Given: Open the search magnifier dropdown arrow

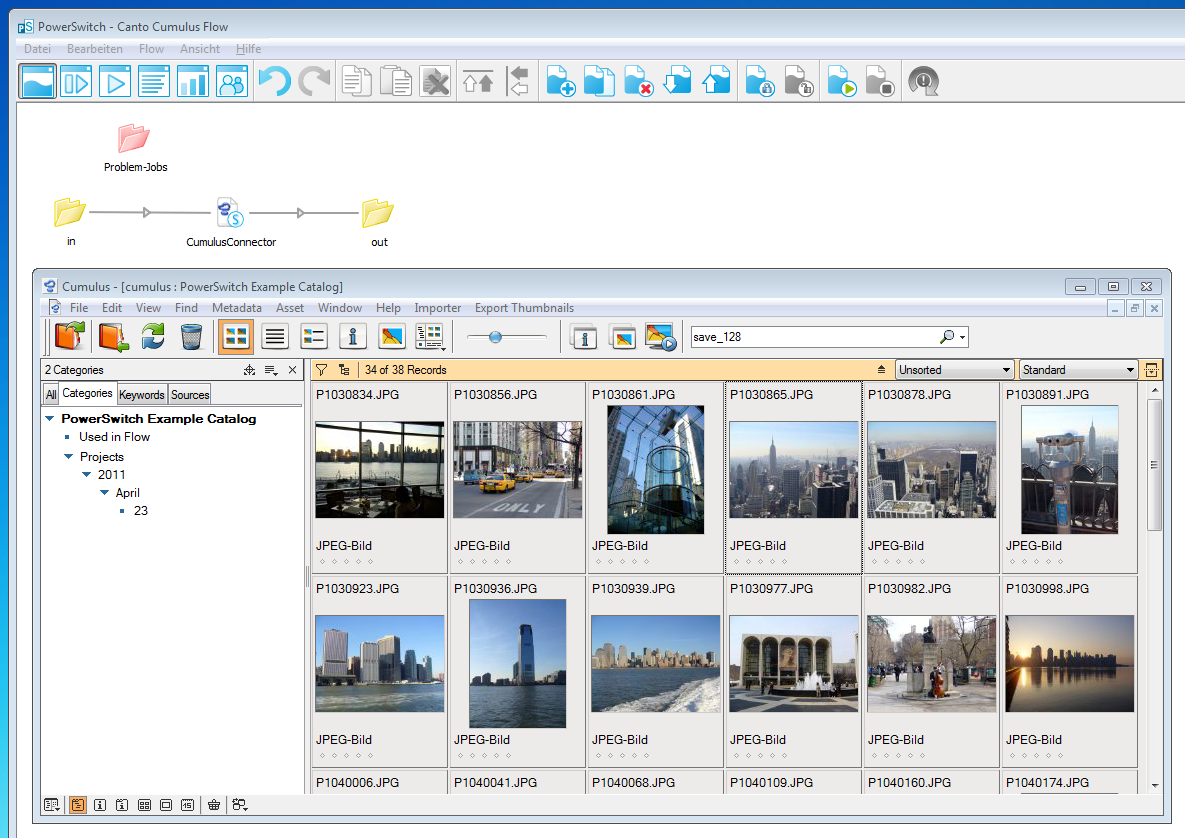Looking at the screenshot, I should 962,337.
